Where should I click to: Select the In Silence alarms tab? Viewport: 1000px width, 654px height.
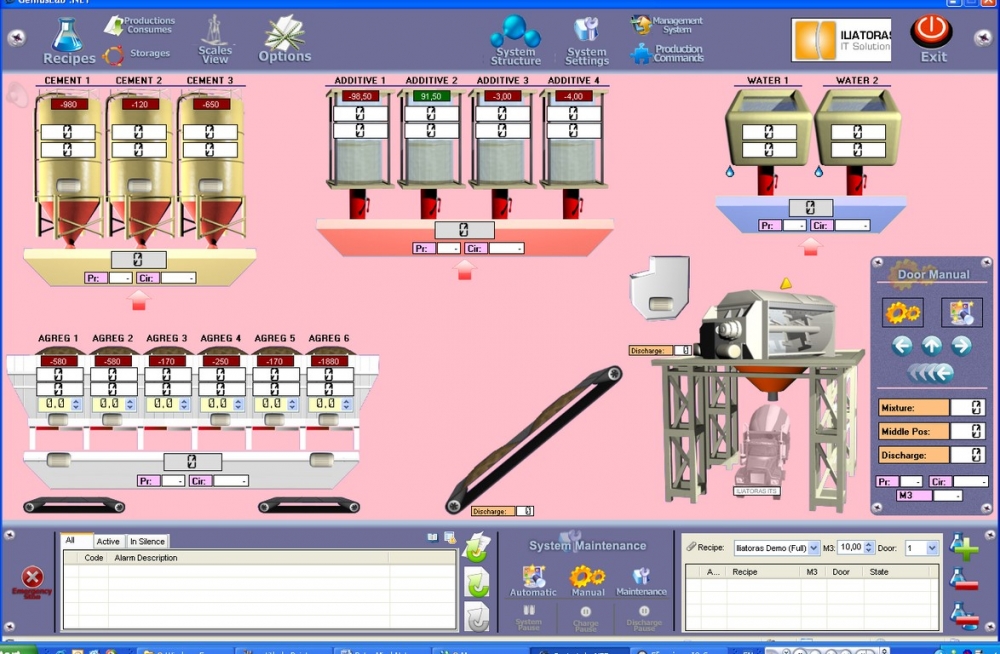(147, 541)
